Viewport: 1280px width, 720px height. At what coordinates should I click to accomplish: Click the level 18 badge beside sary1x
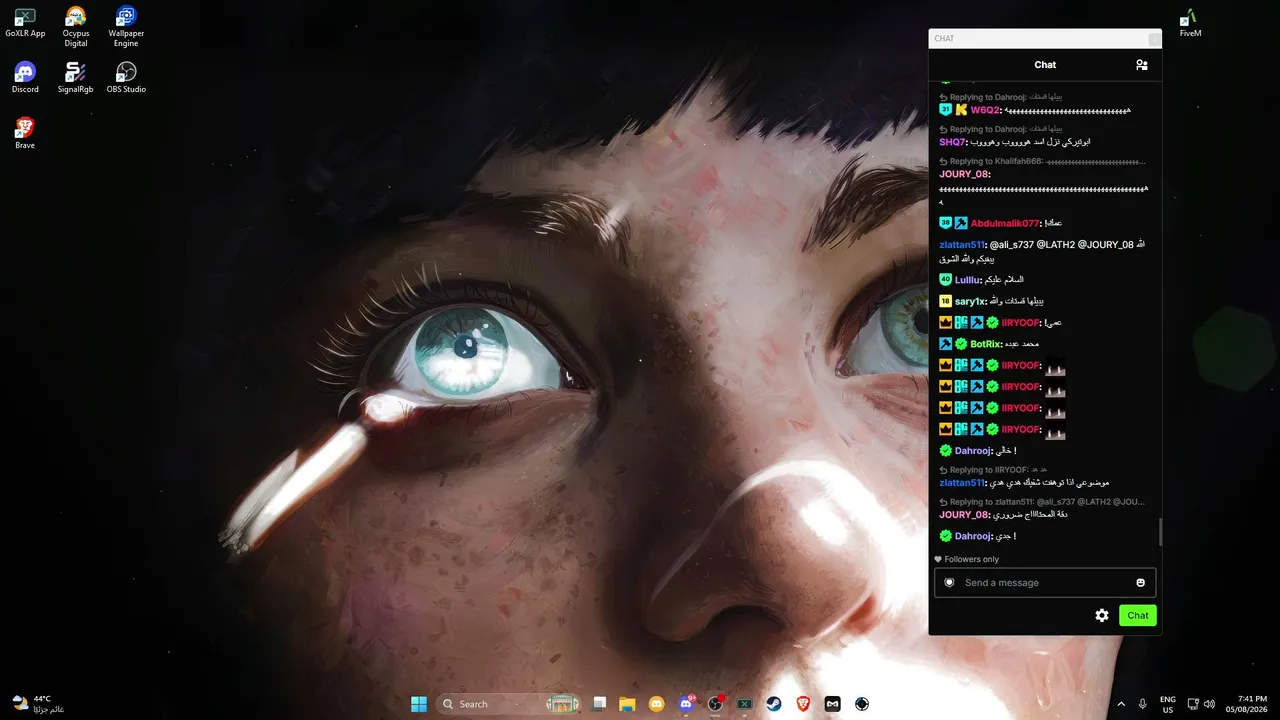pyautogui.click(x=946, y=301)
